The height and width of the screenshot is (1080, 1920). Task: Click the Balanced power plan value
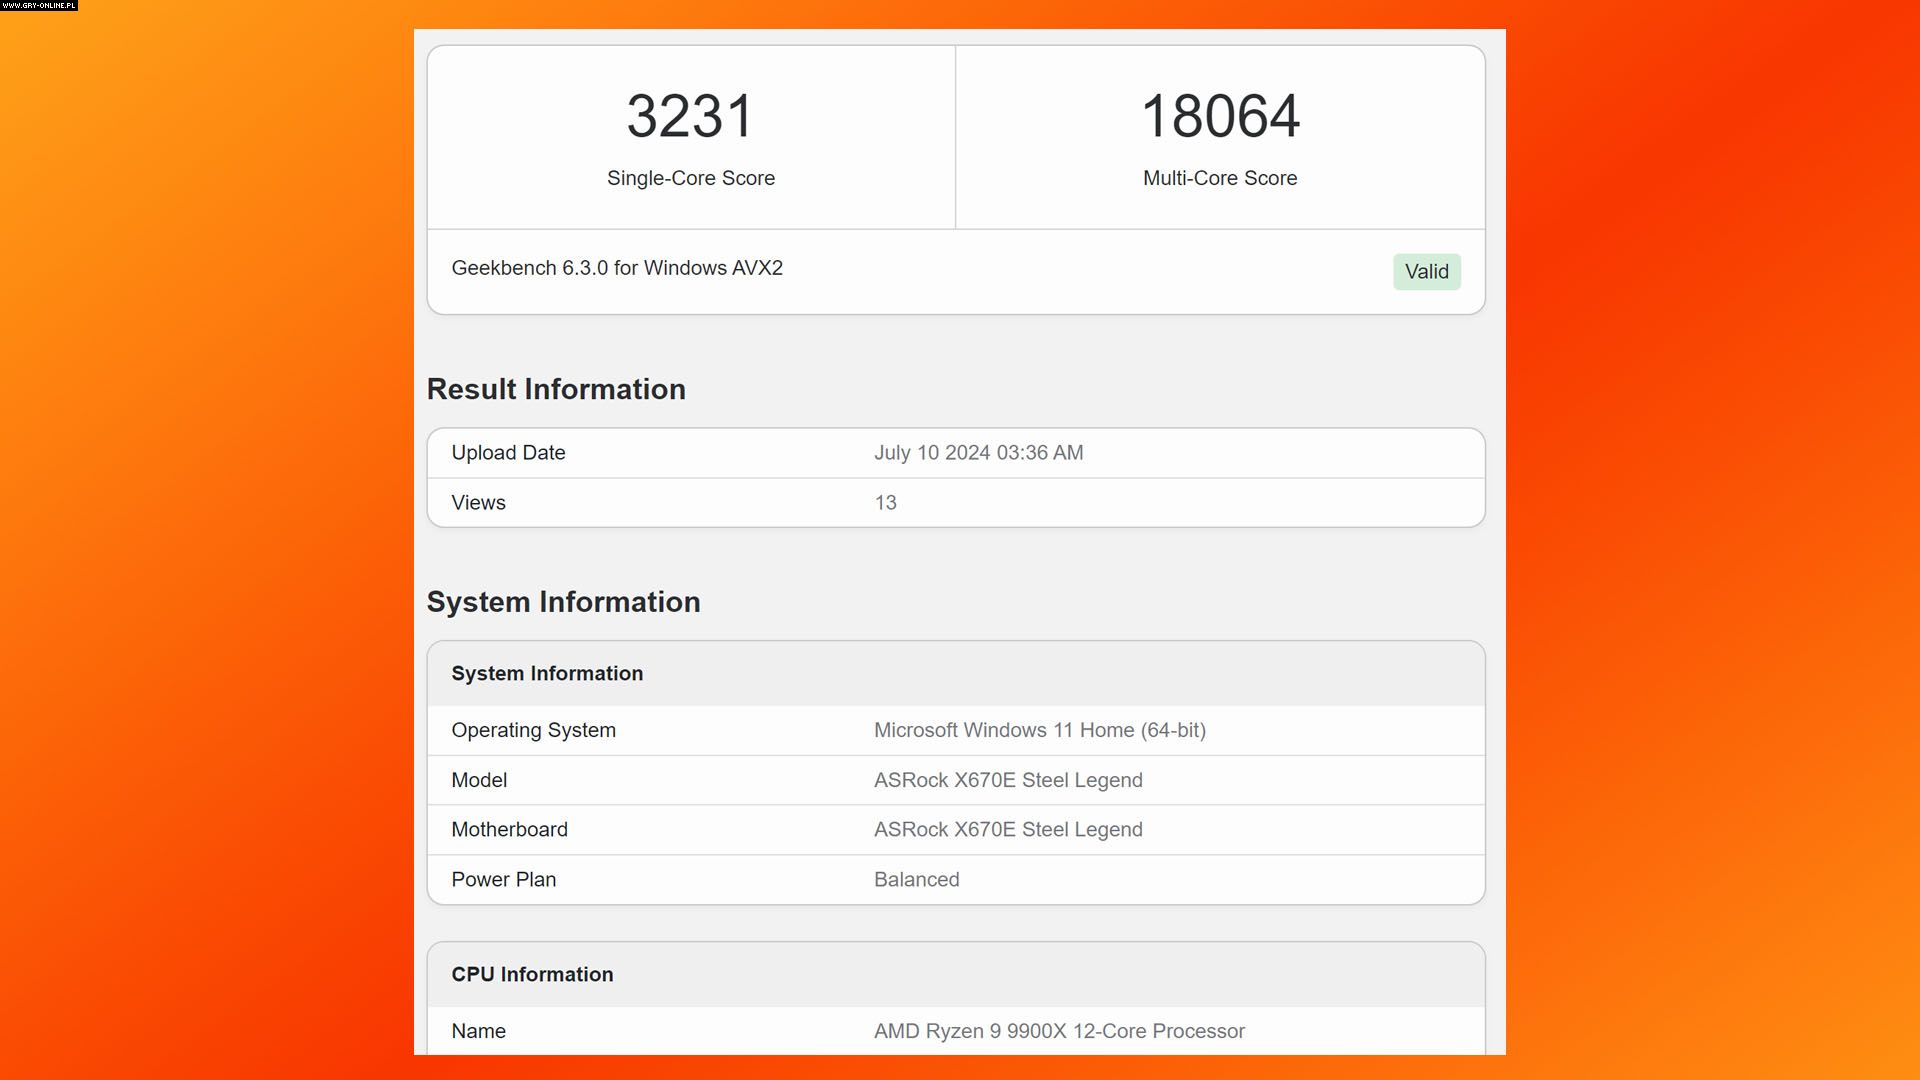(916, 880)
